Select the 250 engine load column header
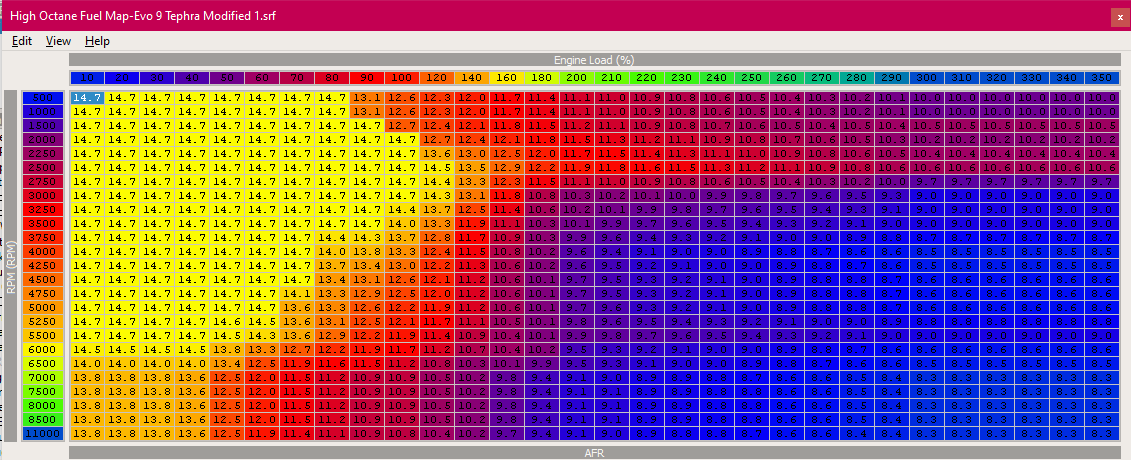 pyautogui.click(x=751, y=77)
